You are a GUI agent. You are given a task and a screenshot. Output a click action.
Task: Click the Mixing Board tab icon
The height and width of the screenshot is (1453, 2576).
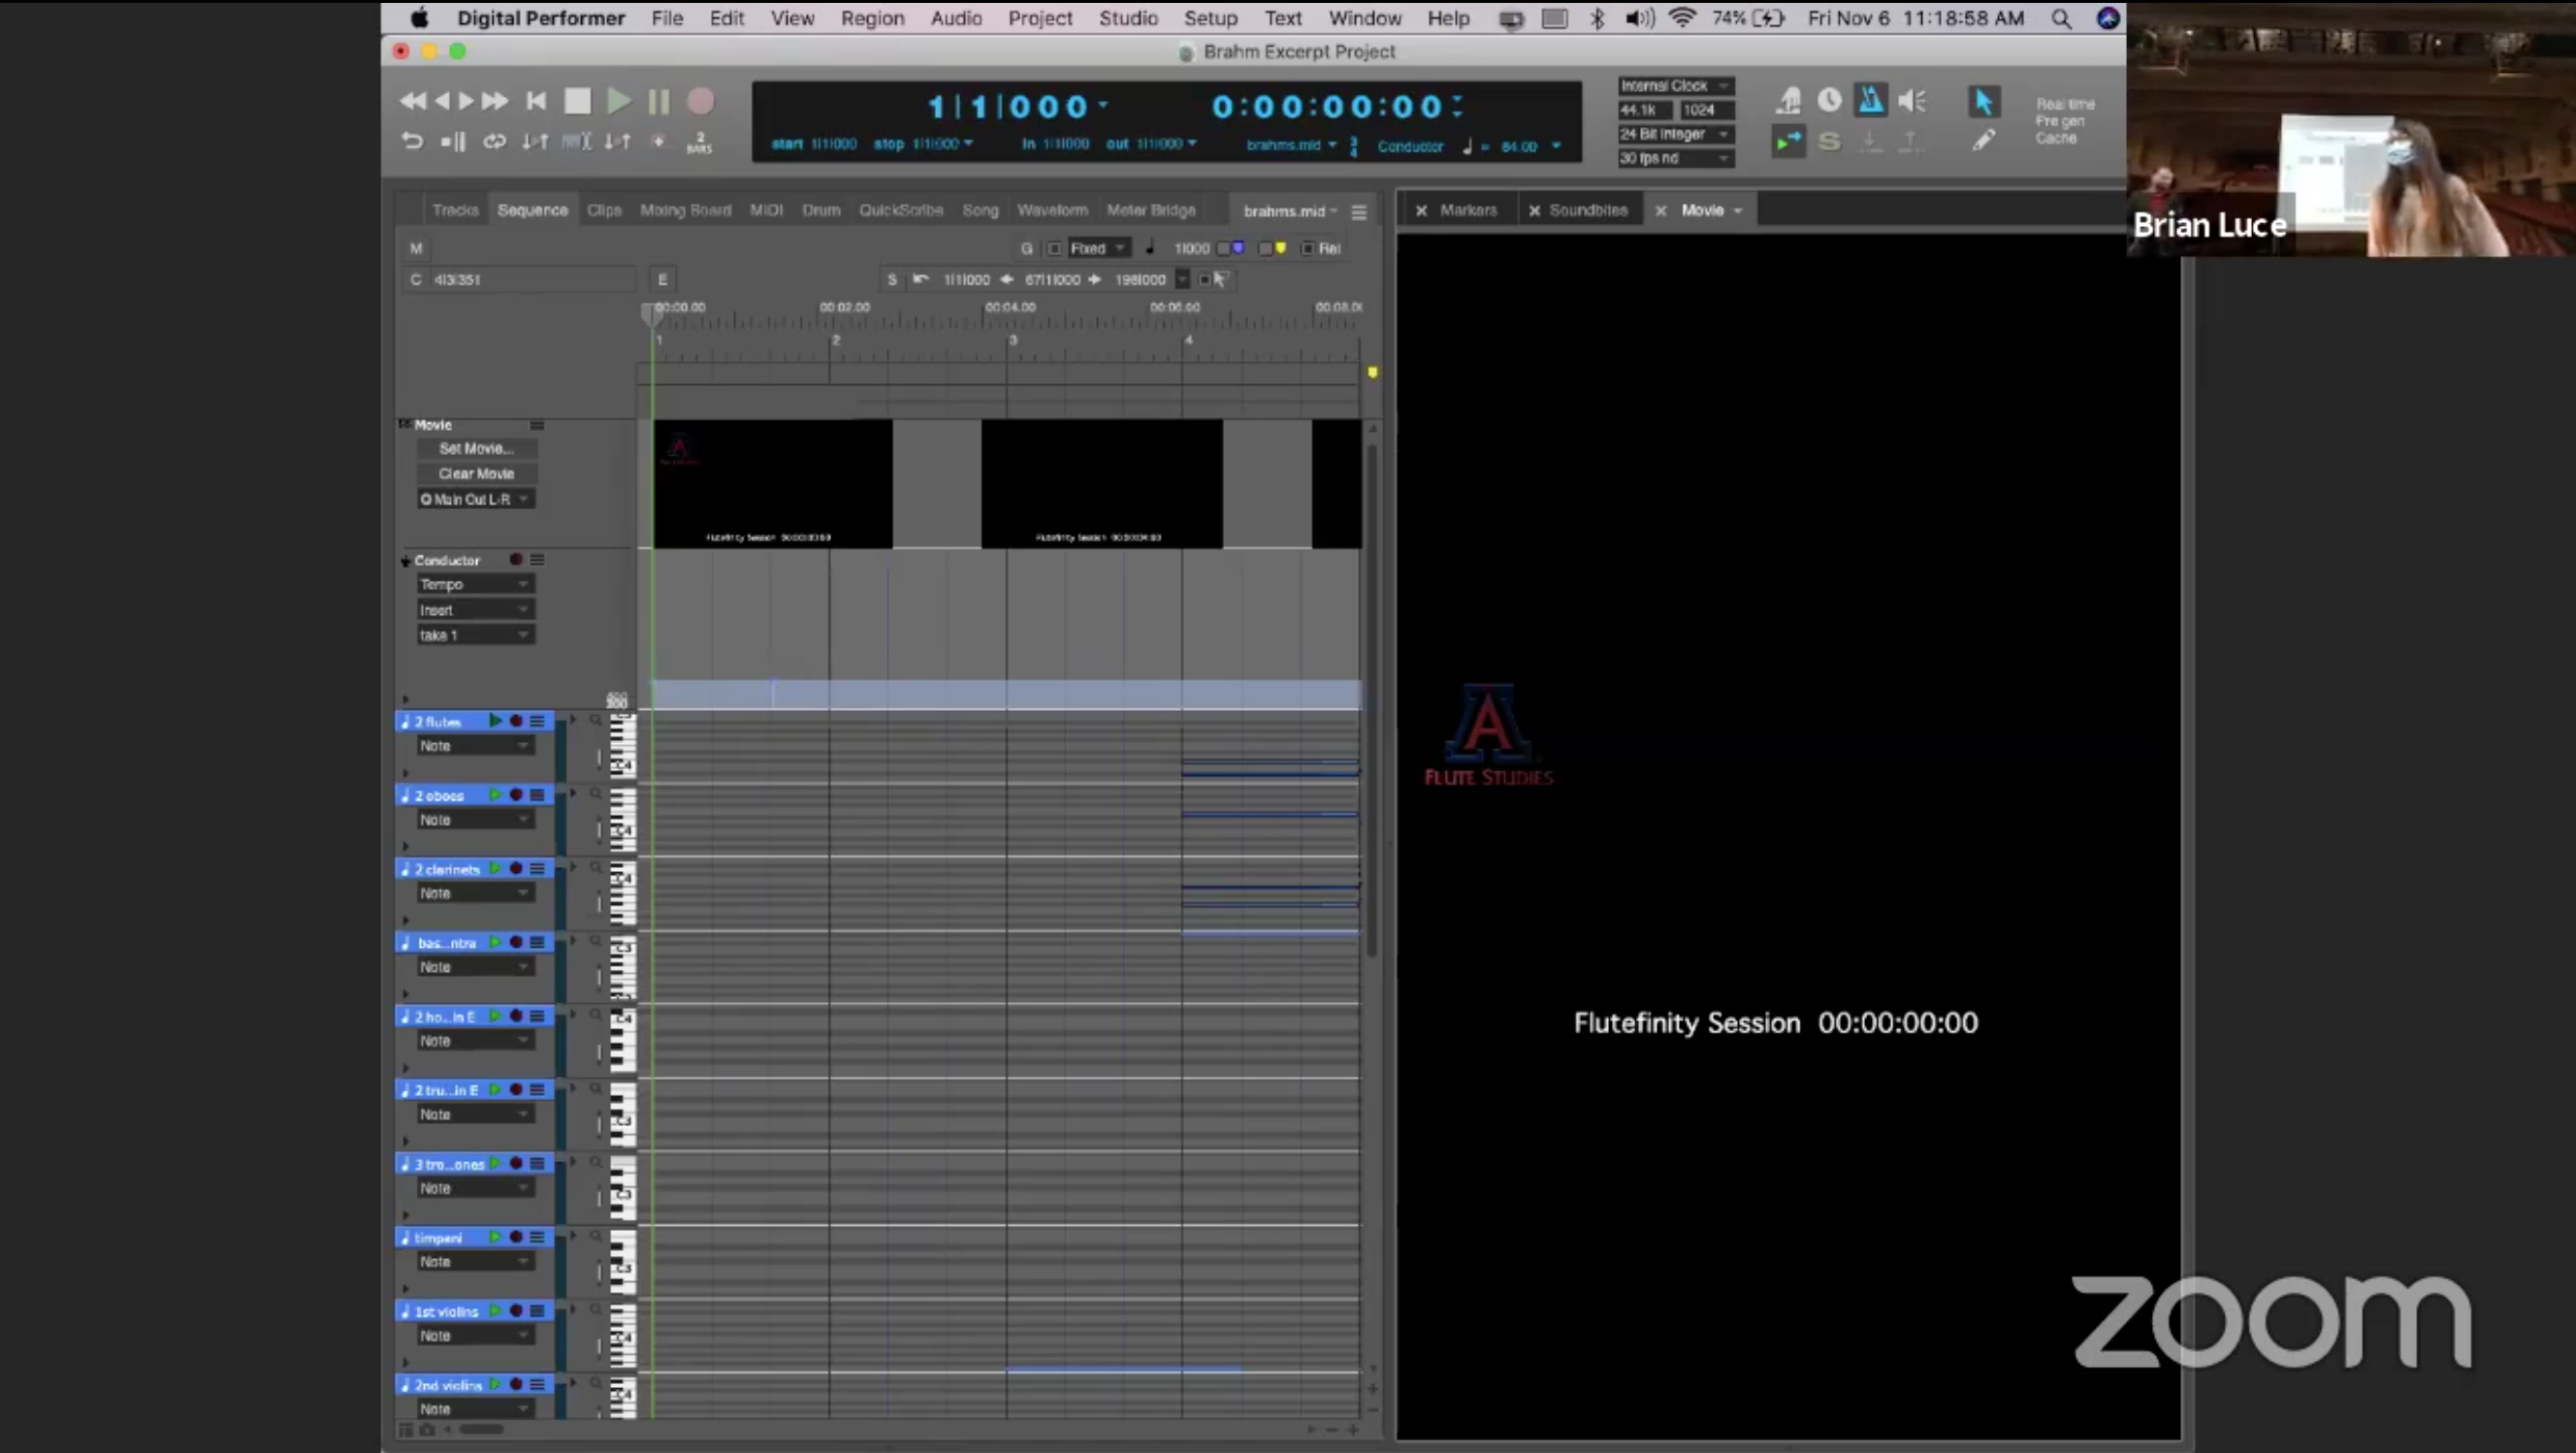pos(687,209)
